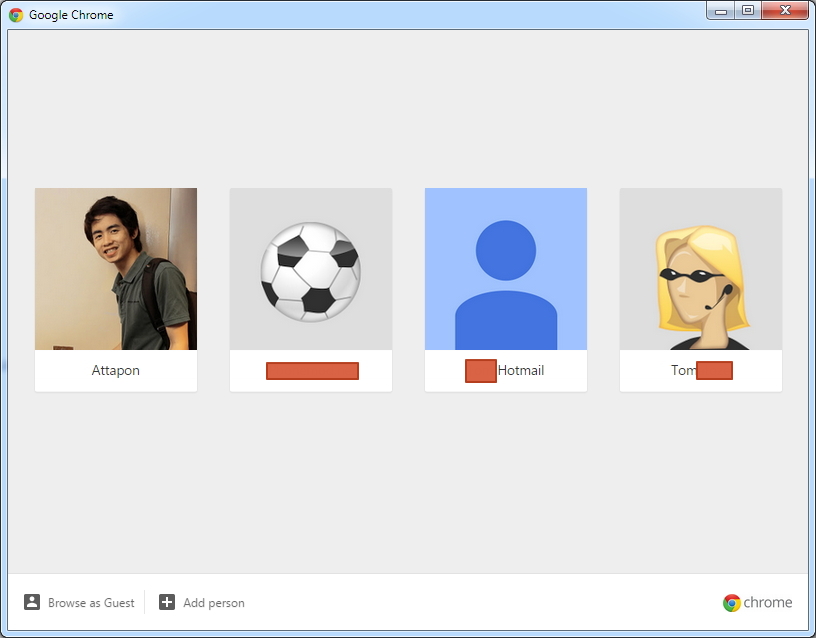This screenshot has height=638, width=816.
Task: Click the Chrome icon in title bar
Action: (x=16, y=15)
